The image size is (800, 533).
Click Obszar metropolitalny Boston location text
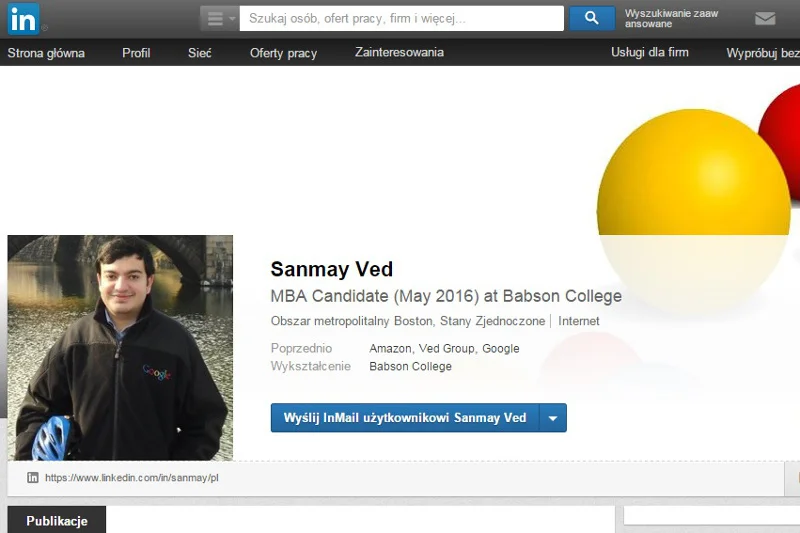pyautogui.click(x=408, y=321)
